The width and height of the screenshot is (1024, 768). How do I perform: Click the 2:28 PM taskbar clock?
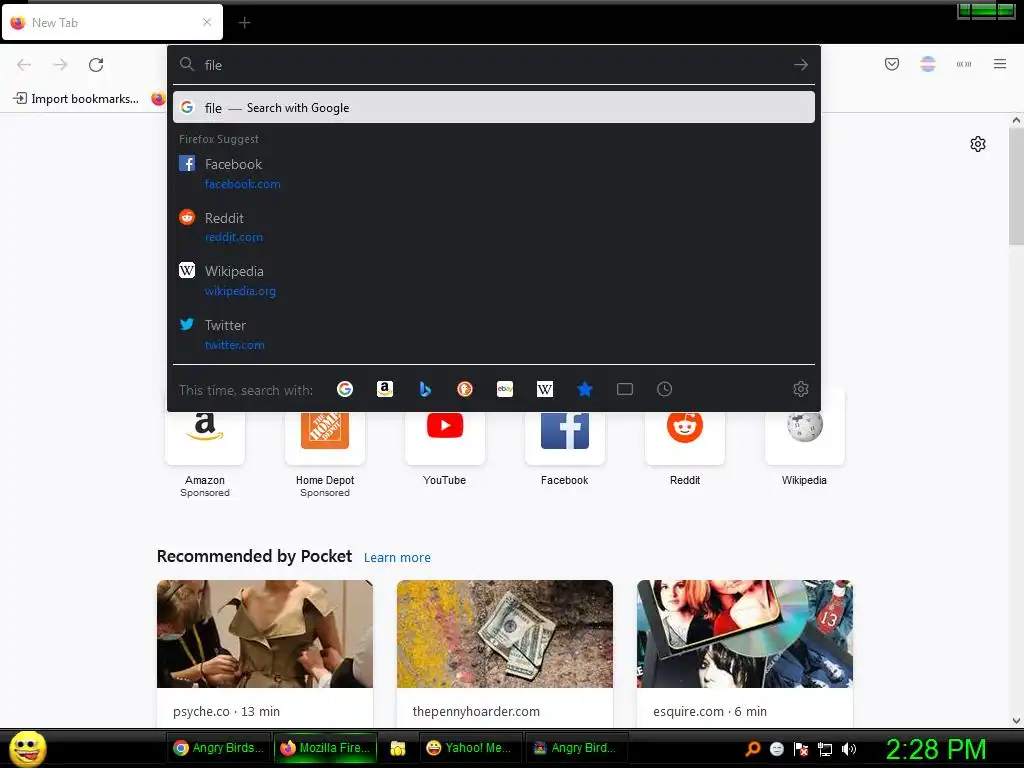[x=936, y=749]
